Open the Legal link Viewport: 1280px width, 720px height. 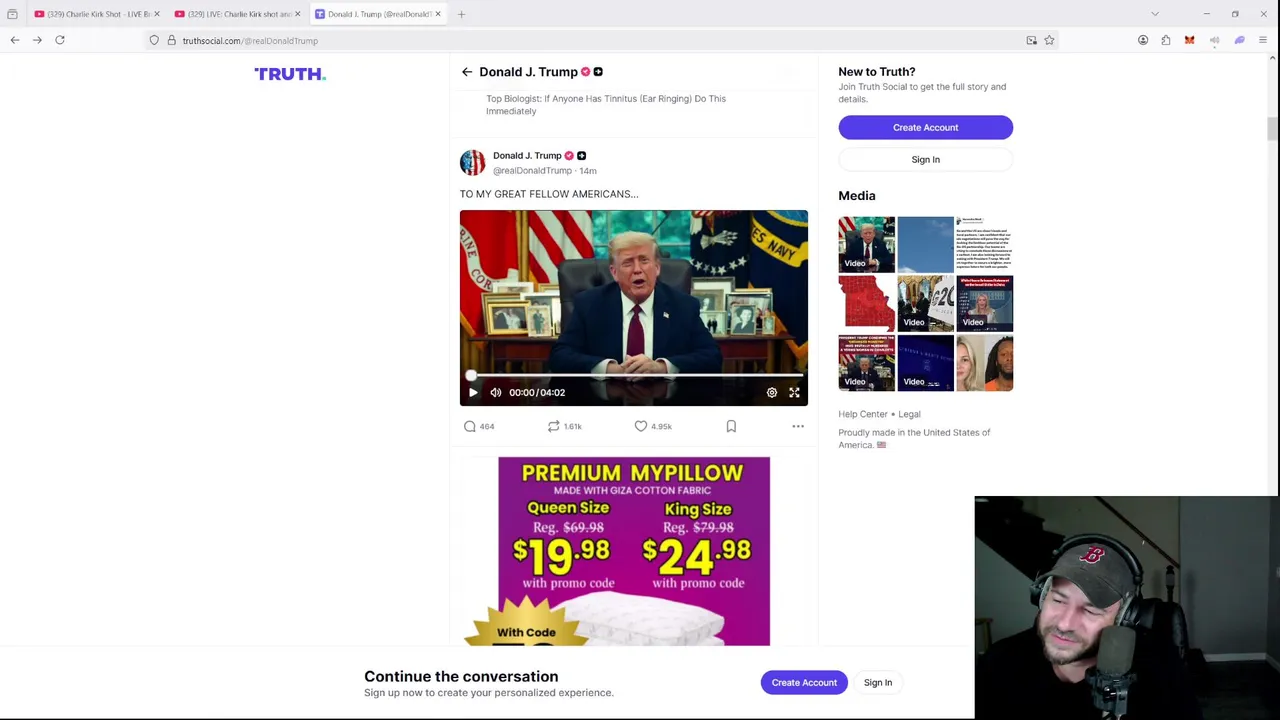909,414
